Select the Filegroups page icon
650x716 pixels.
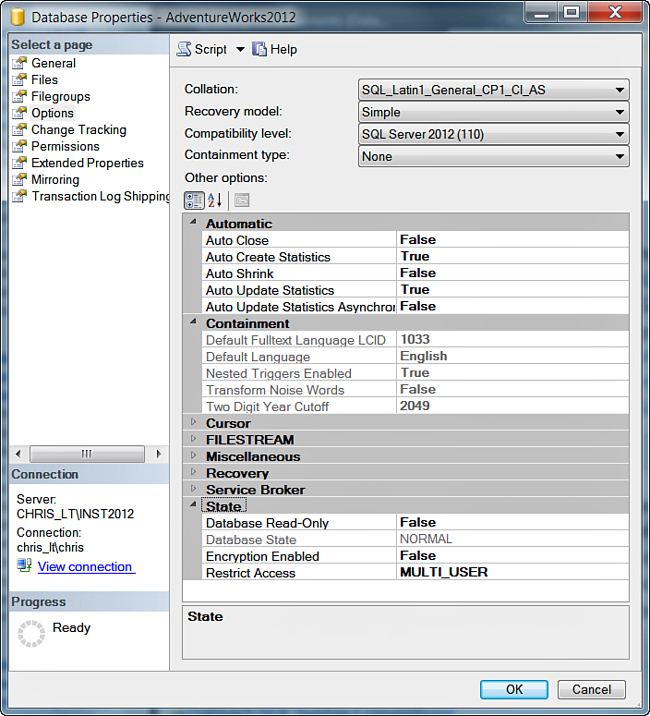point(19,97)
